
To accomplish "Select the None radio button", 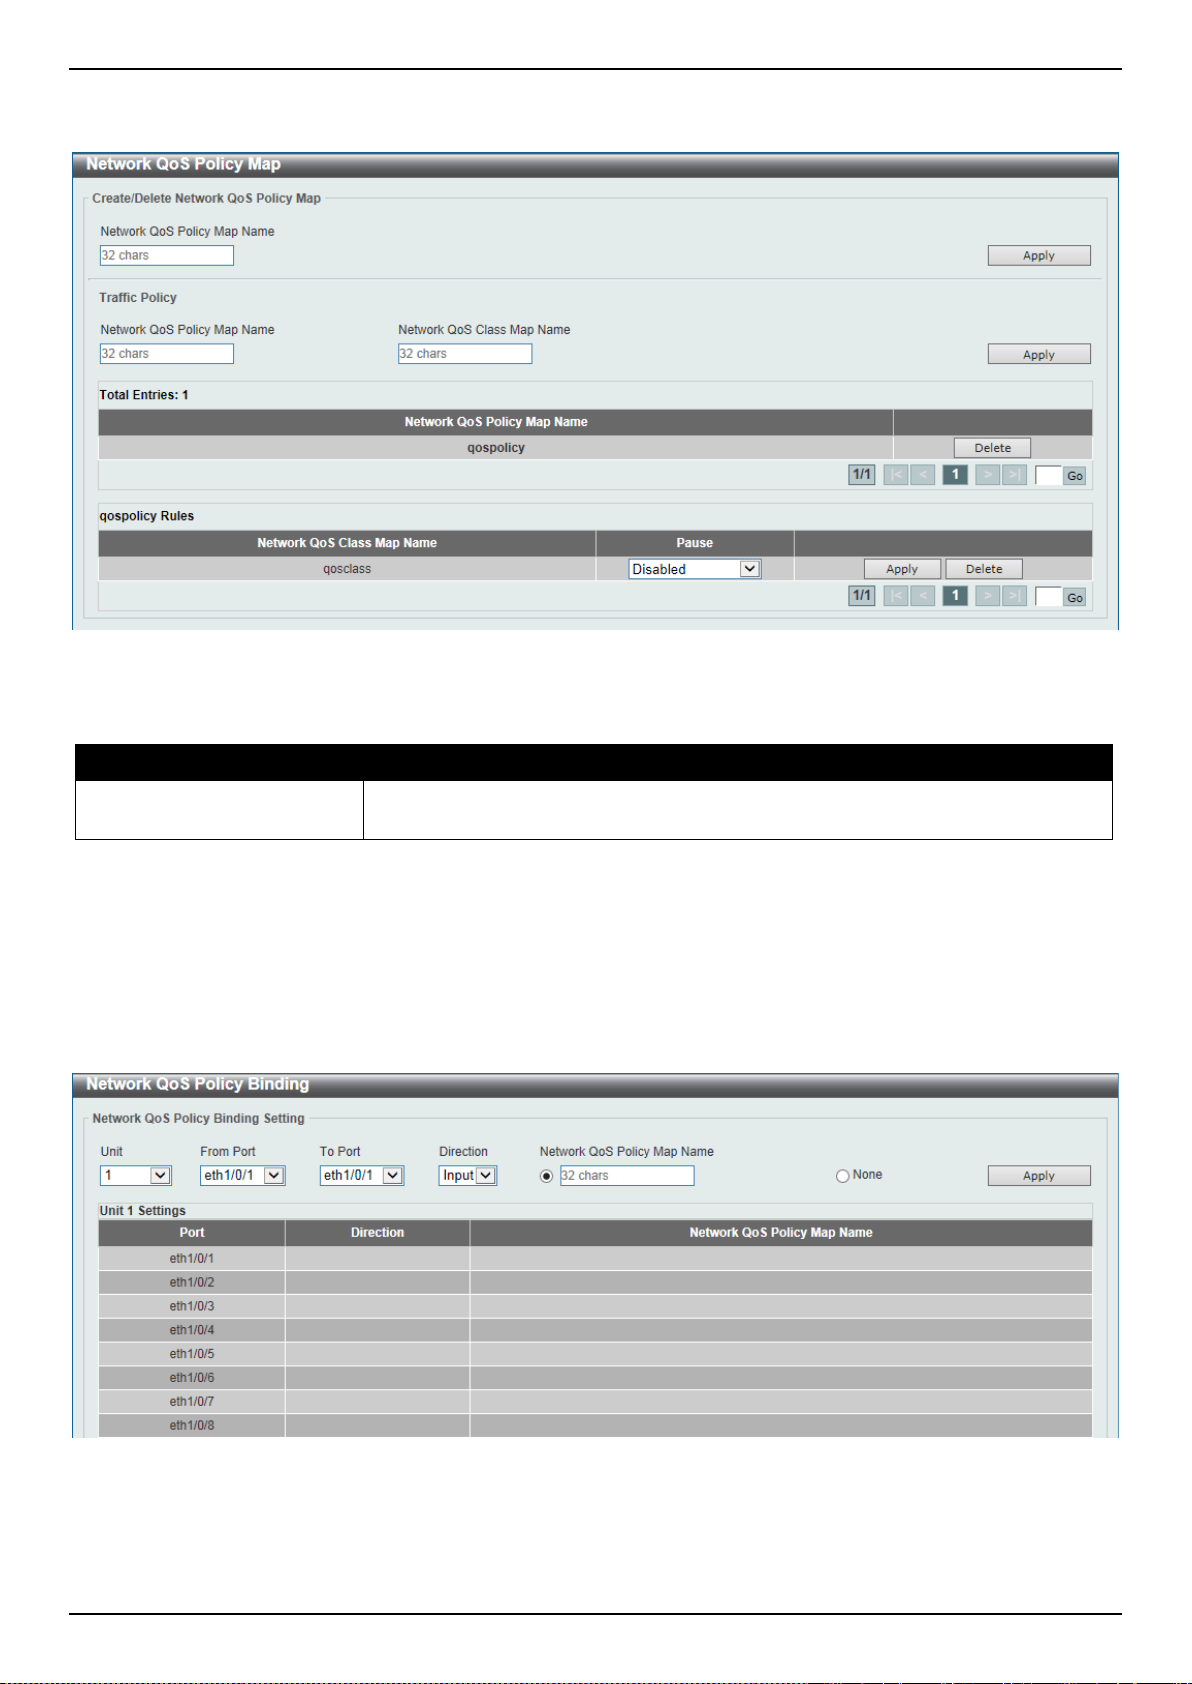I will tap(842, 1176).
